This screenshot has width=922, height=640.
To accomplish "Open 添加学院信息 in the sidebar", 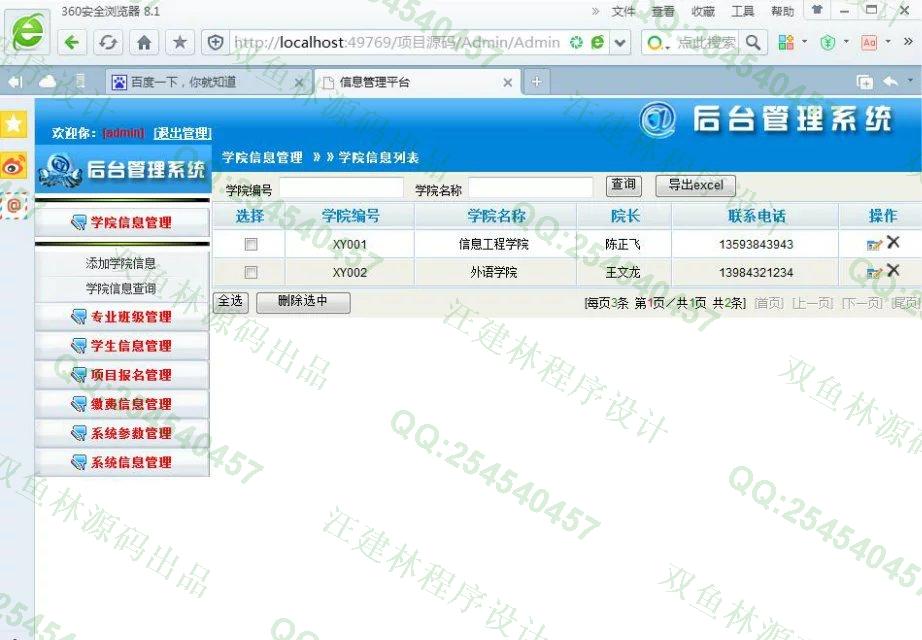I will tap(120, 264).
